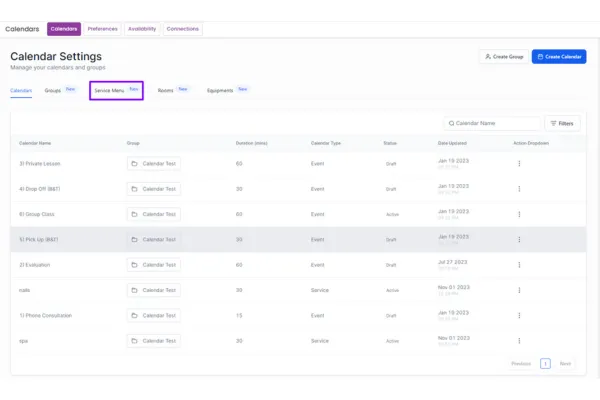The height and width of the screenshot is (400, 600).
Task: Click Calendar Test group of Private Lesson
Action: click(154, 163)
